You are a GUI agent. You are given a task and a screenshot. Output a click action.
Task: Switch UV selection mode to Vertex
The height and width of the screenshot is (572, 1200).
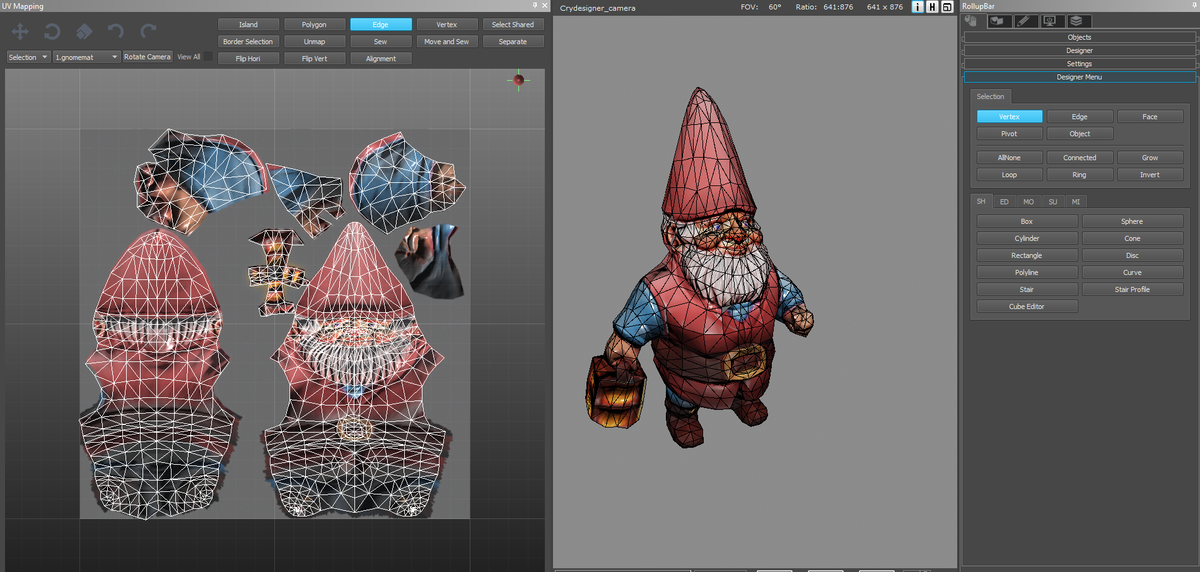(x=448, y=24)
